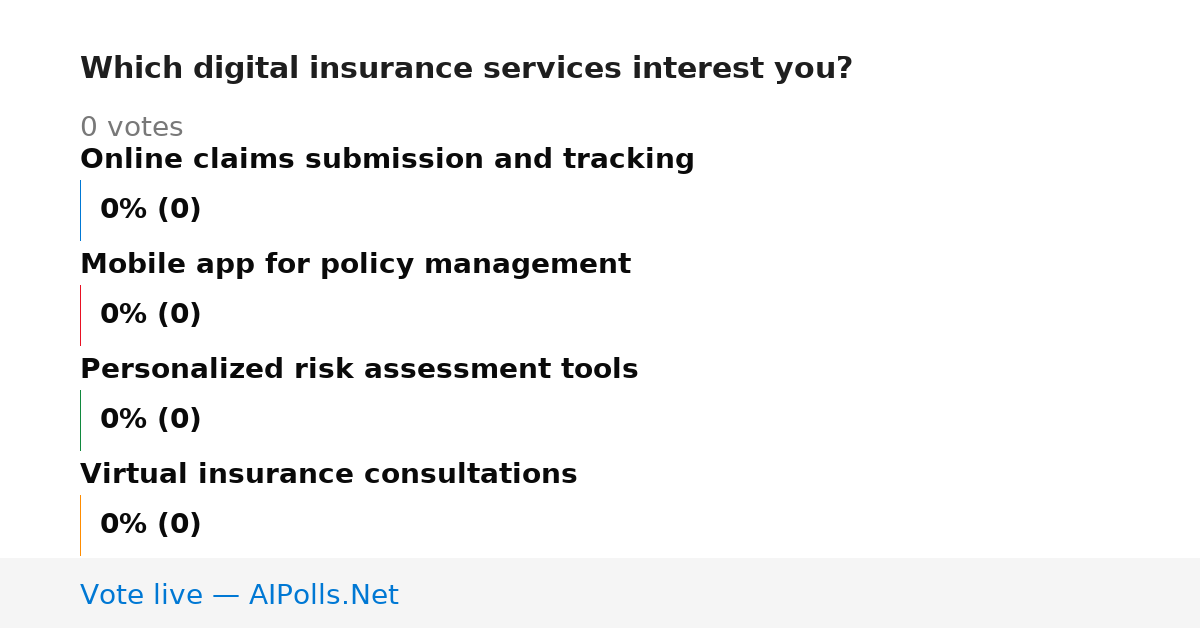Select 'Virtual insurance consultations' option
The image size is (1200, 628).
328,475
